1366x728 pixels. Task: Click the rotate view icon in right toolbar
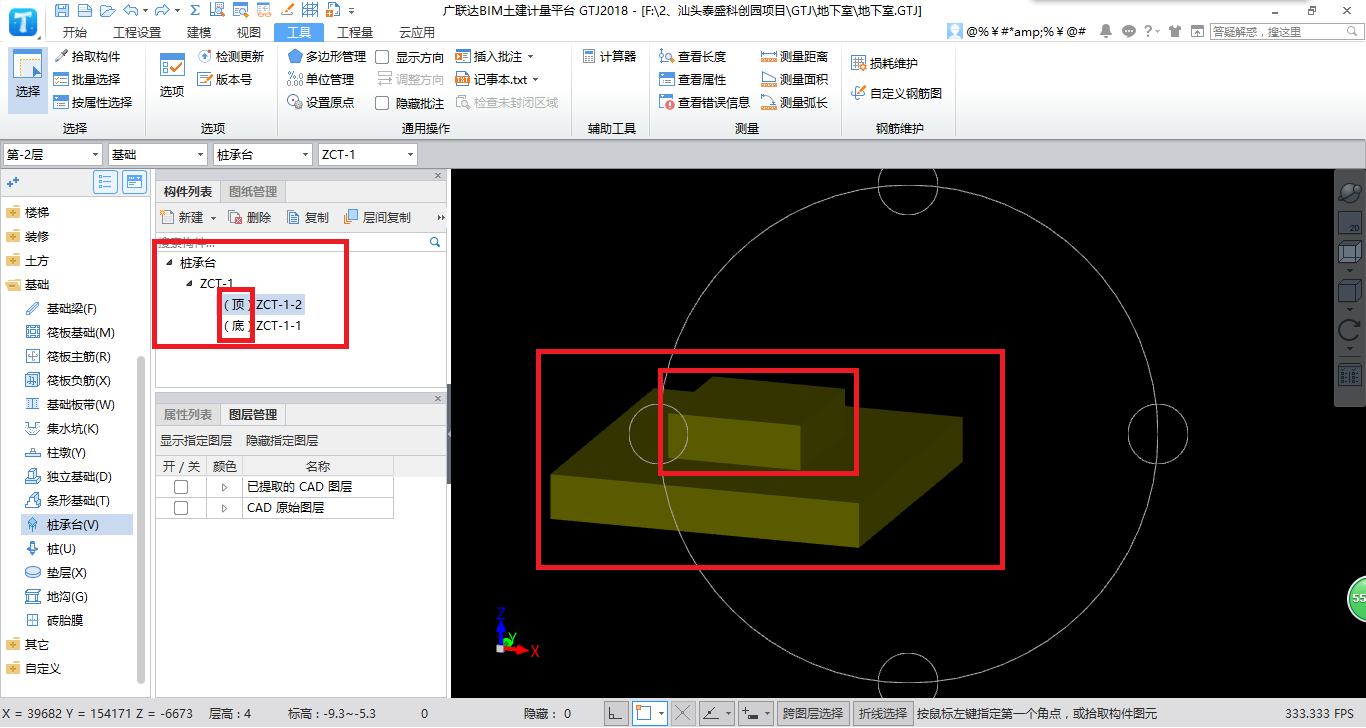pos(1349,329)
